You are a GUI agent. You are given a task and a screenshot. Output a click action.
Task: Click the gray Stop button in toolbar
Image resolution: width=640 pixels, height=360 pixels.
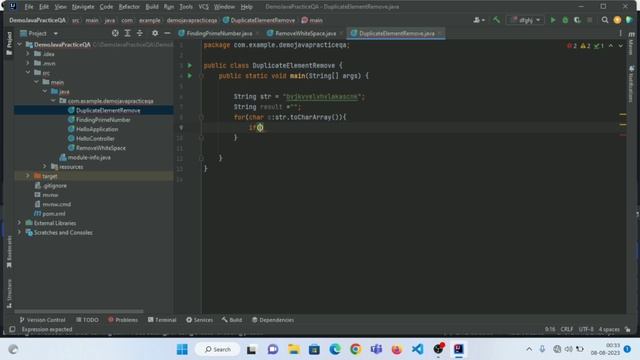[x=589, y=20]
